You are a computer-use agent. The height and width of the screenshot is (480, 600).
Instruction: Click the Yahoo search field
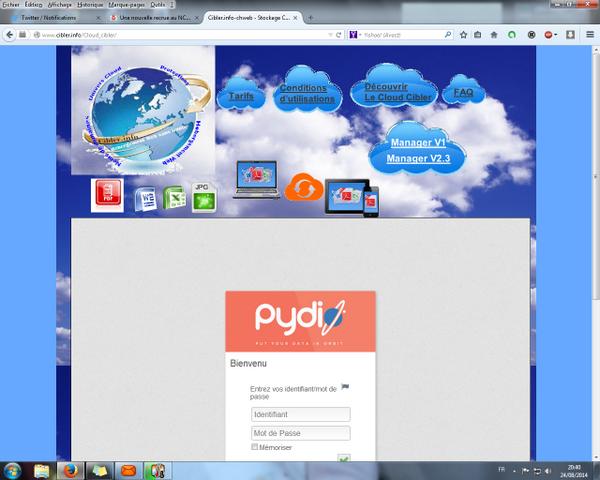tap(402, 35)
